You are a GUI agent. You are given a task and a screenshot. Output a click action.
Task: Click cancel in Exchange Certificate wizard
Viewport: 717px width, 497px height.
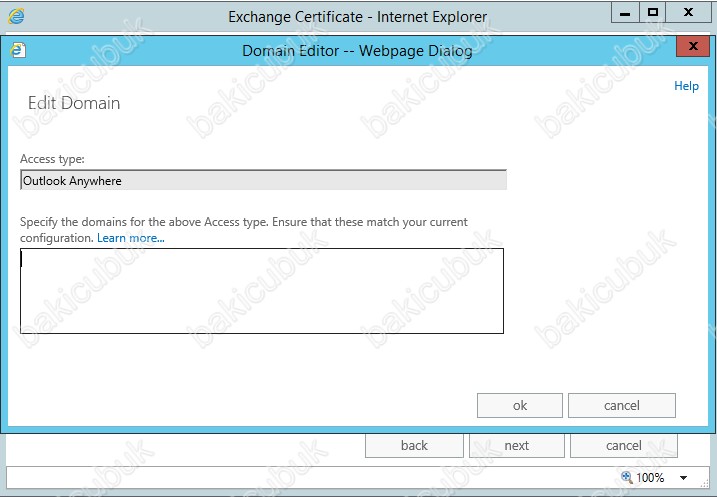[624, 445]
